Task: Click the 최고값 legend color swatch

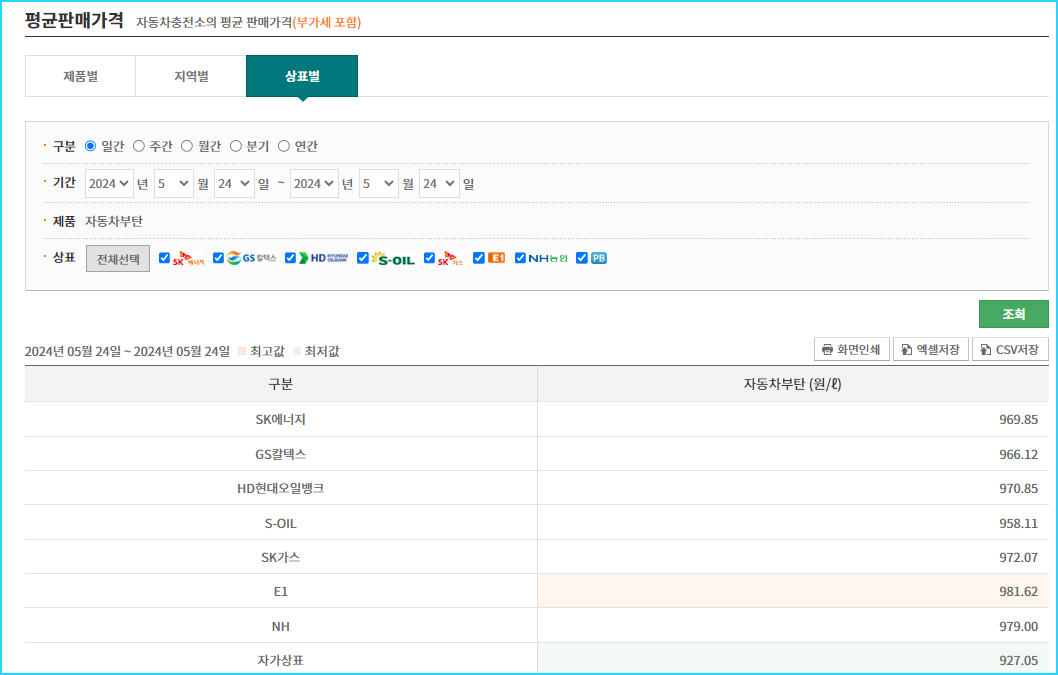Action: tap(242, 352)
